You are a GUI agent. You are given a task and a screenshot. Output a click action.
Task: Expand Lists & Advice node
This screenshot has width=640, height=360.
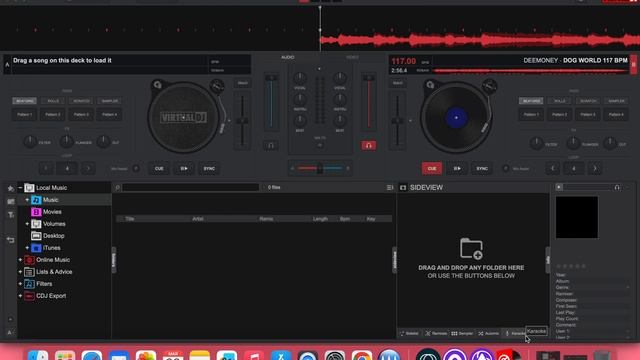point(20,271)
